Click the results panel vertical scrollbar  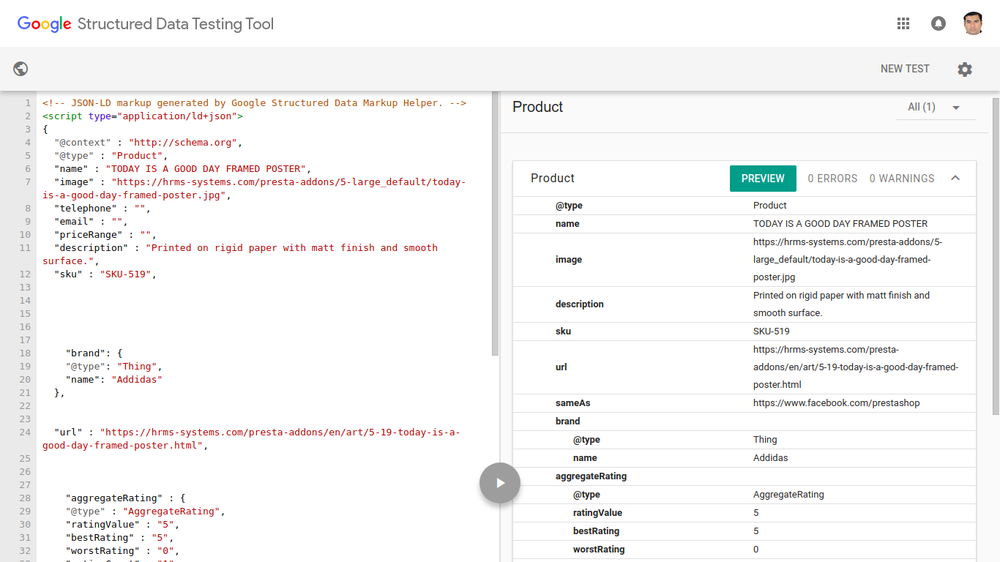996,256
